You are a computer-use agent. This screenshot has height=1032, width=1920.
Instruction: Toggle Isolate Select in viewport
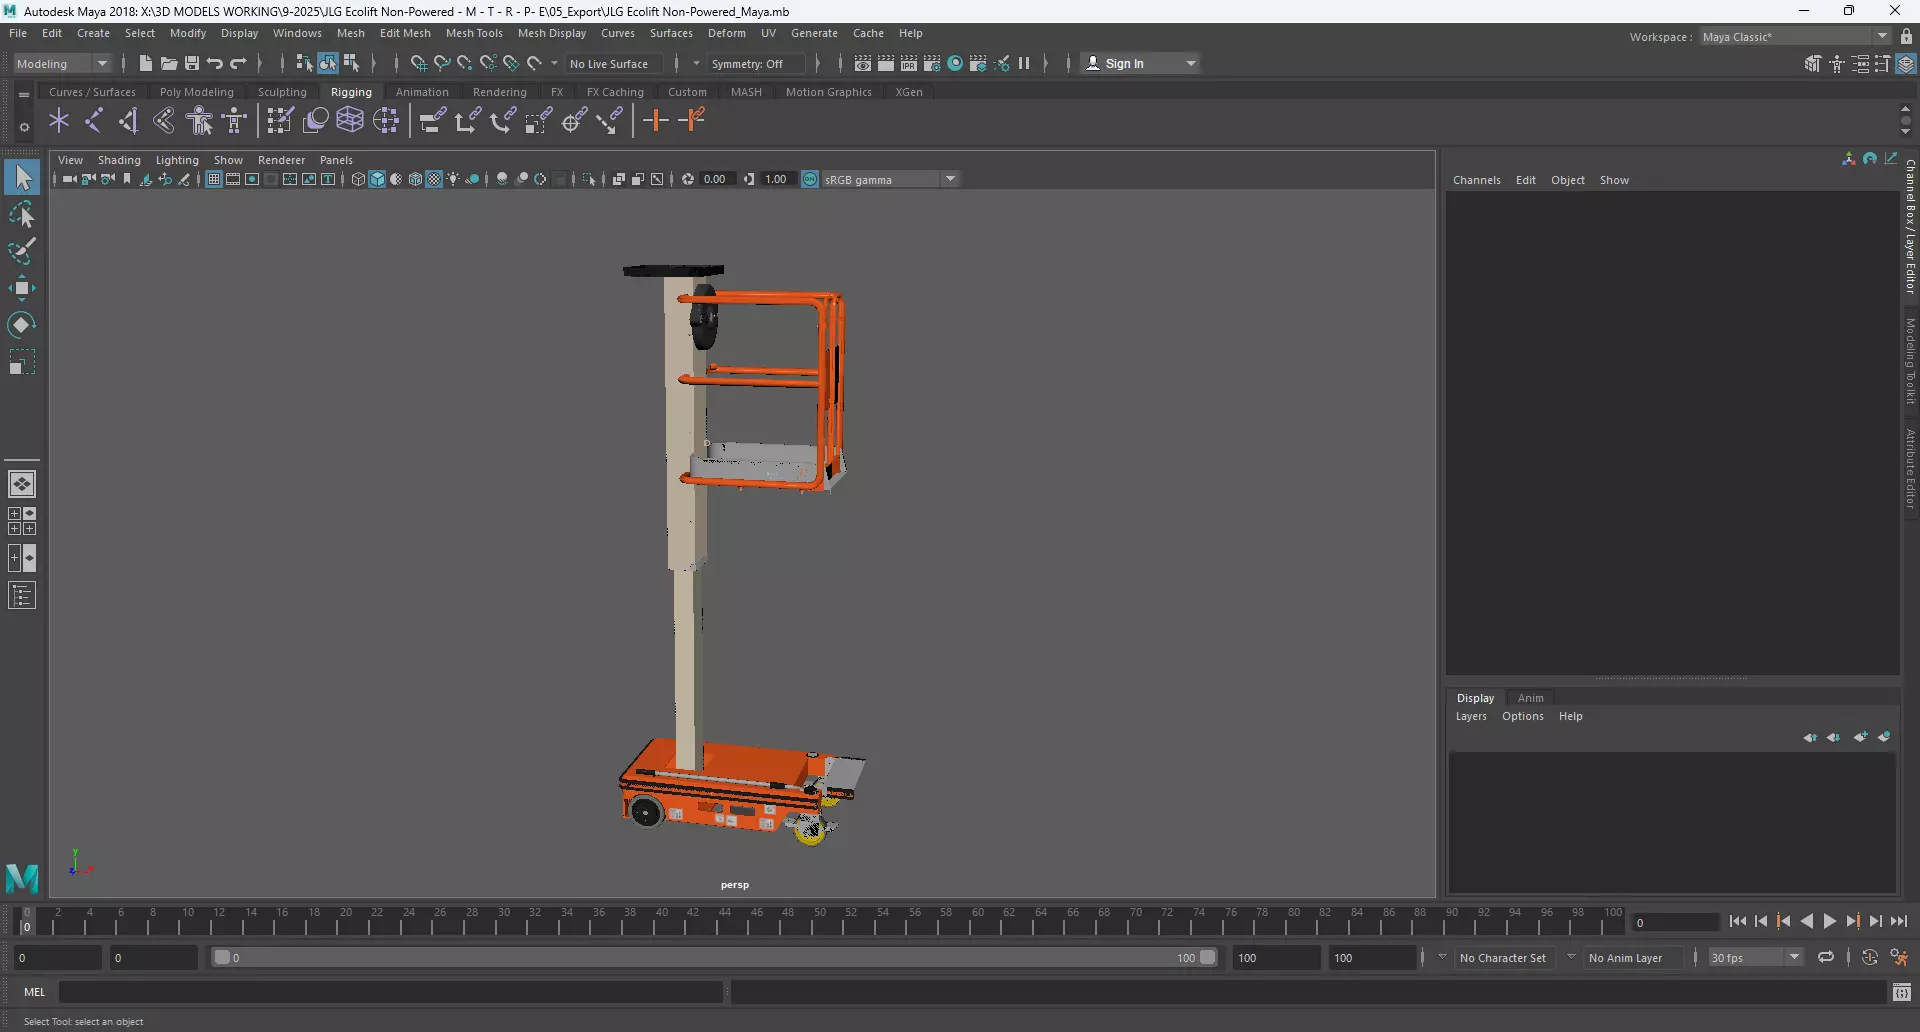coord(589,179)
